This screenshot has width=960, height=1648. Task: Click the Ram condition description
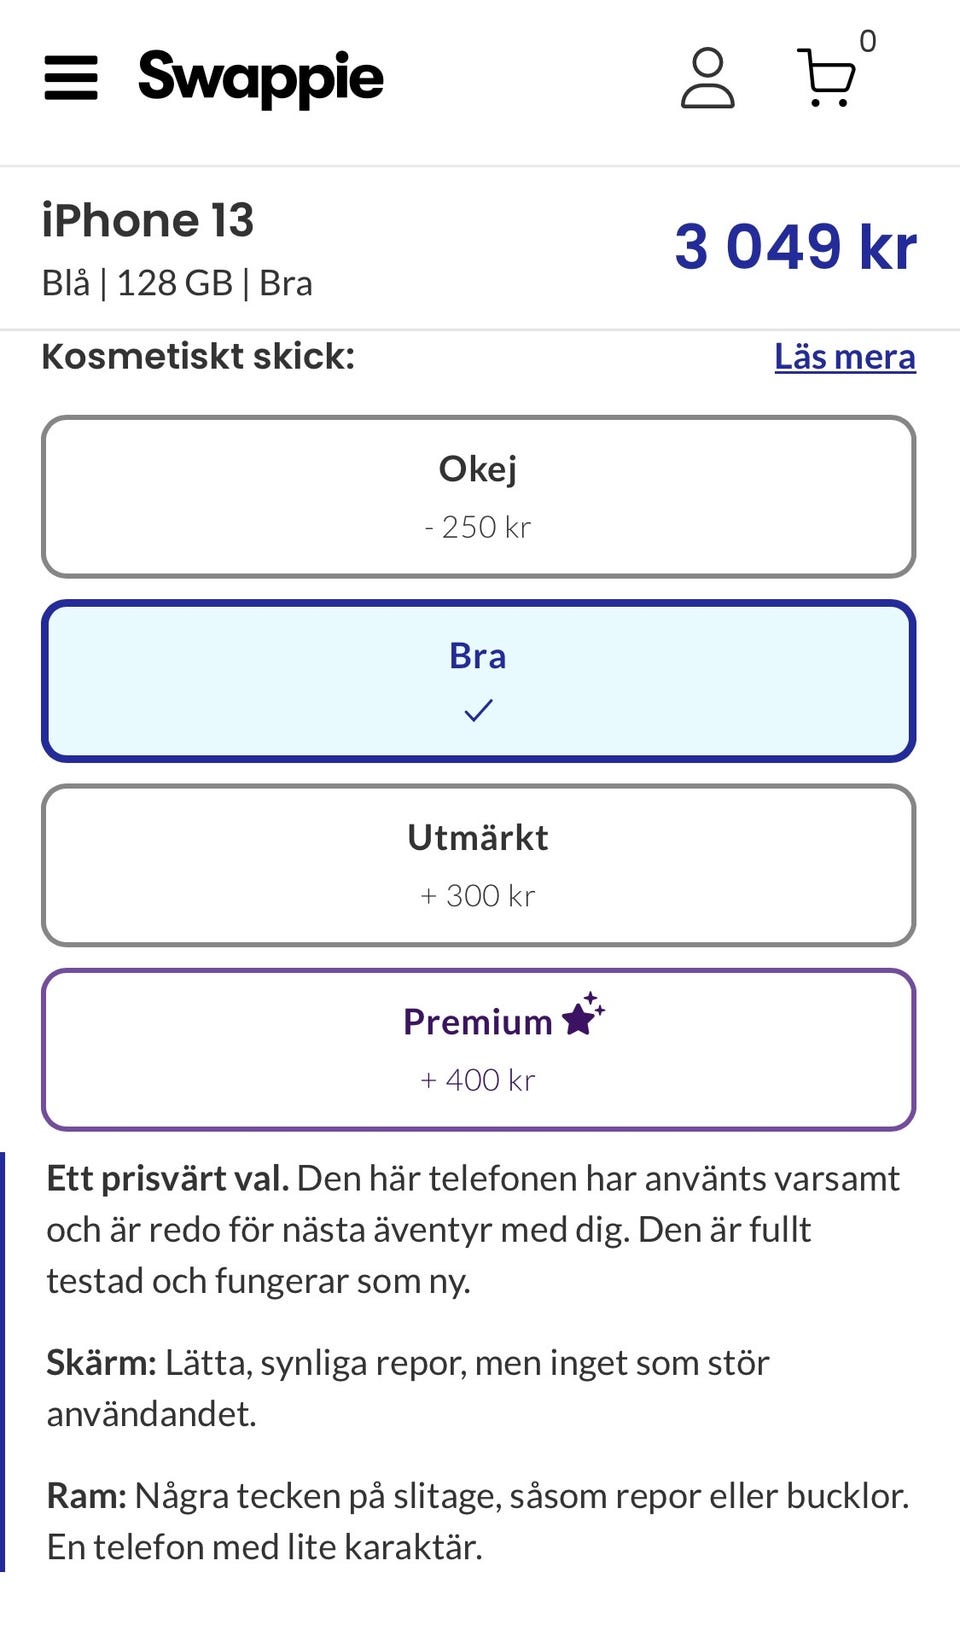[x=477, y=1521]
